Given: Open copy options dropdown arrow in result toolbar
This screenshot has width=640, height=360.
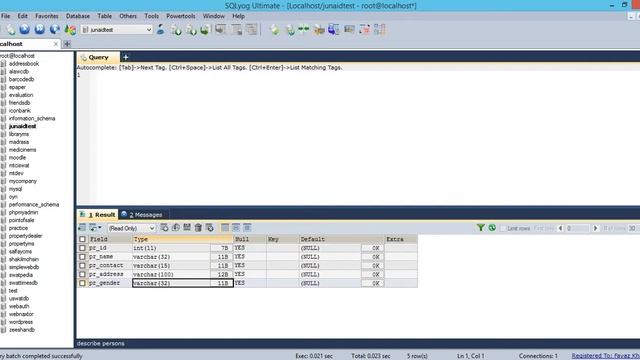Looking at the screenshot, I should 100,228.
